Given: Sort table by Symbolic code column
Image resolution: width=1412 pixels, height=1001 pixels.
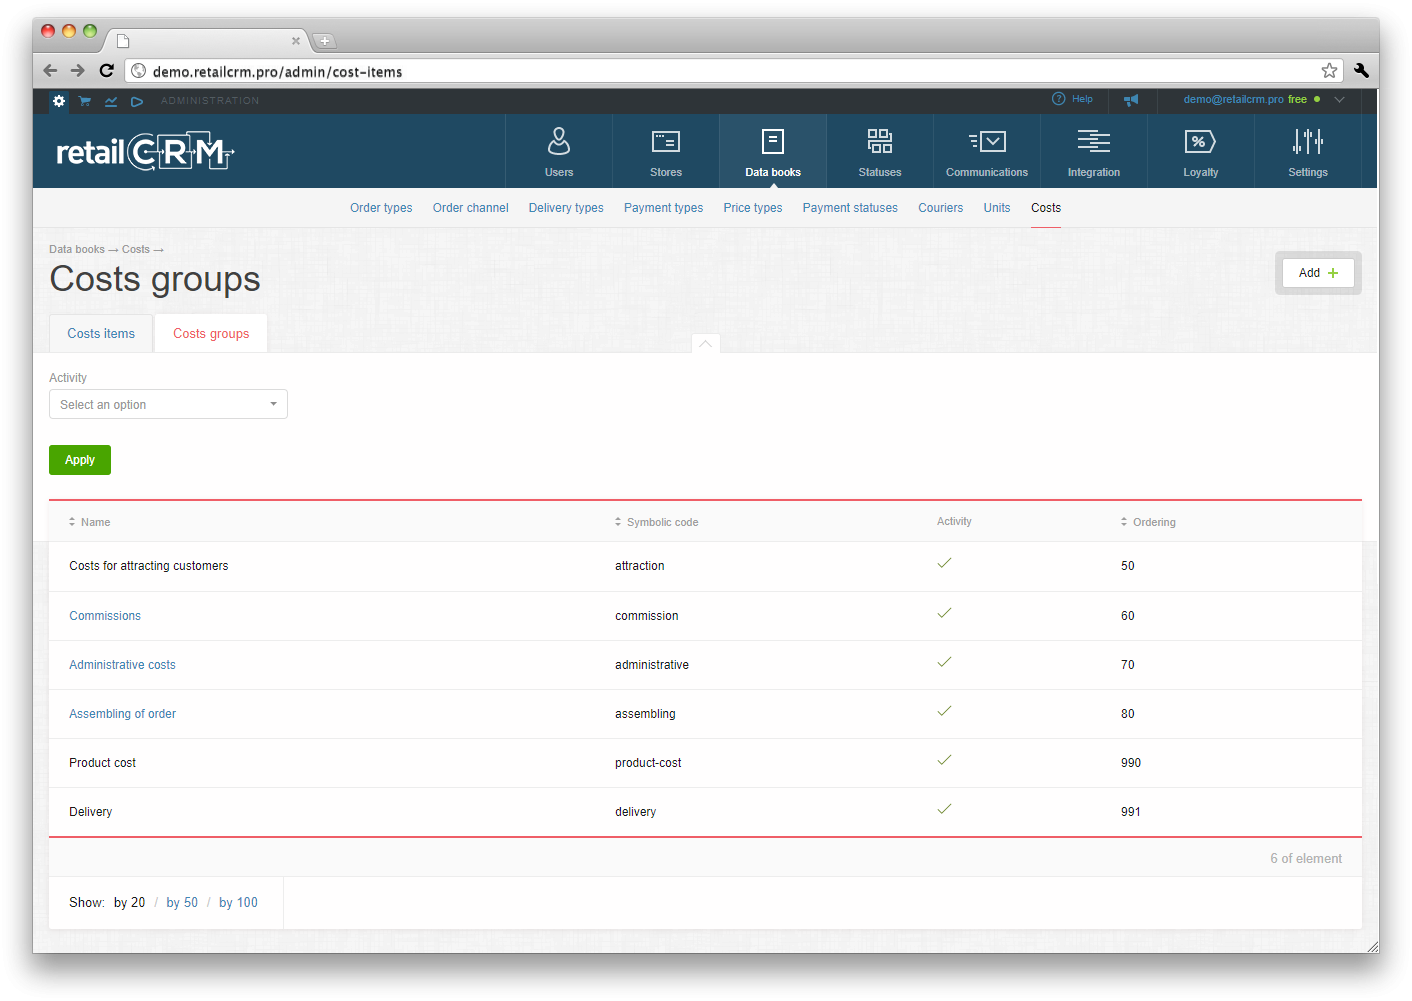Looking at the screenshot, I should [656, 522].
